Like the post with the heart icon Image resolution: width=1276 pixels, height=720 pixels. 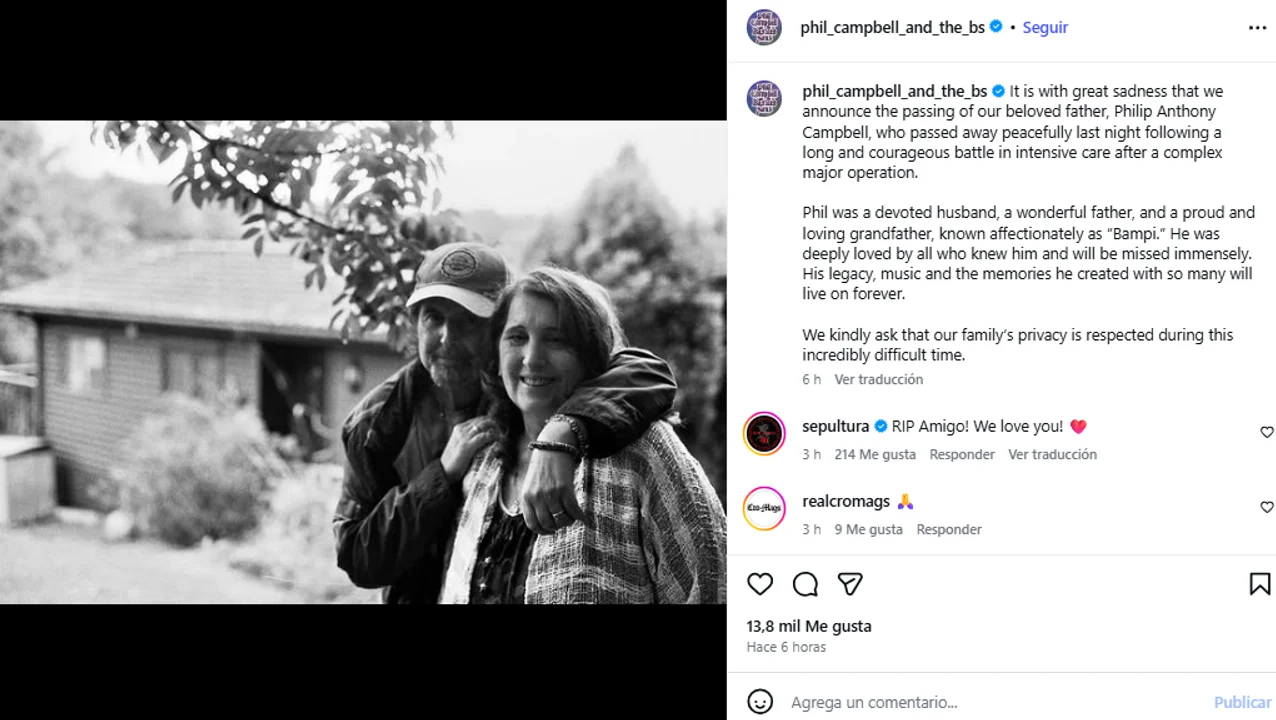pos(760,584)
